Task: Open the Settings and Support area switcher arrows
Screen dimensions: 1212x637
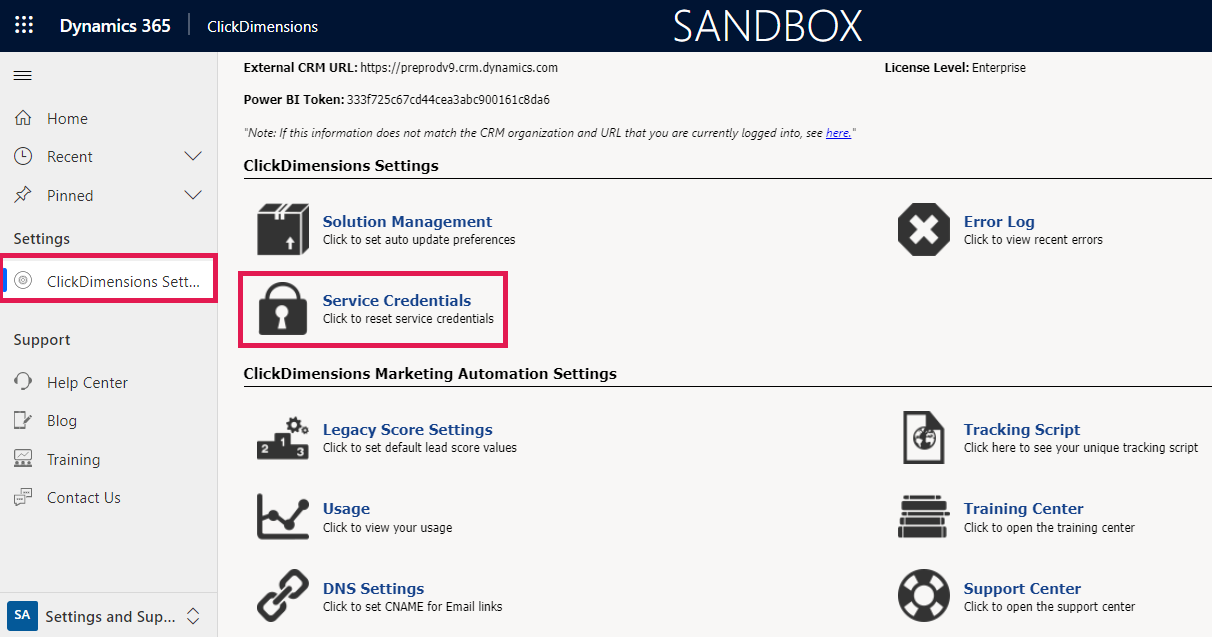Action: (194, 616)
